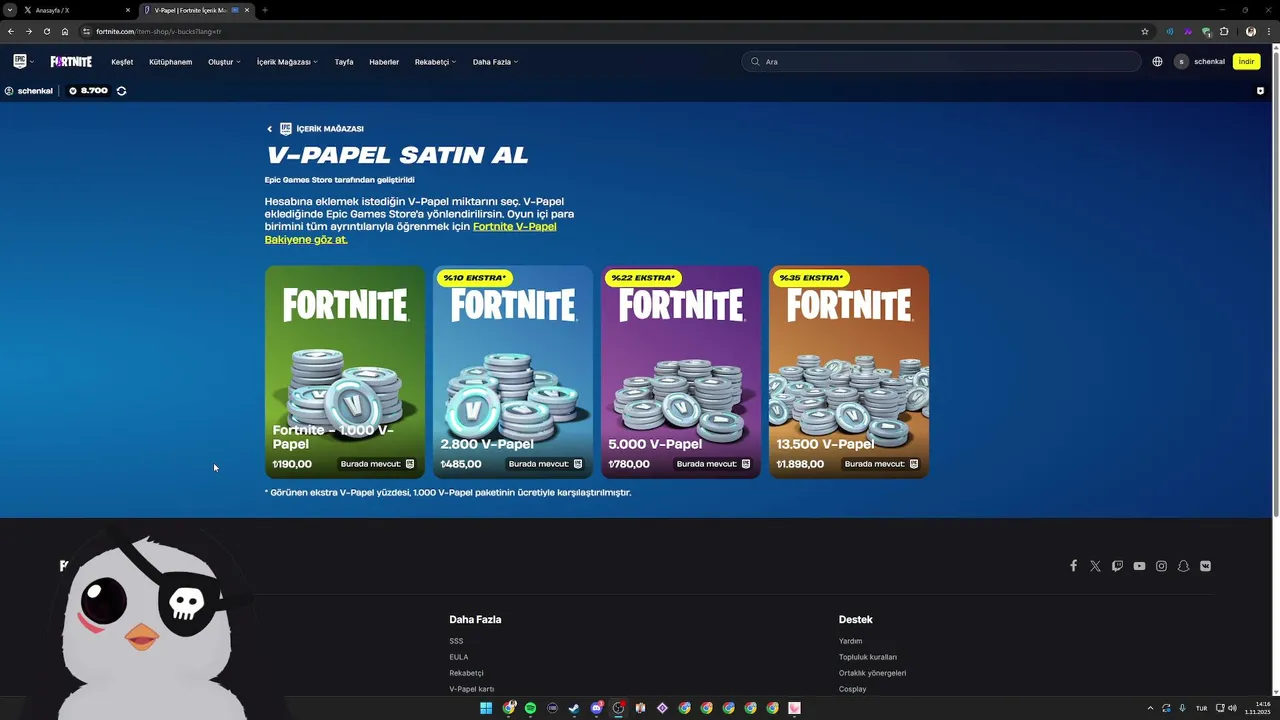Open the V-Papel kartı footer link

click(472, 689)
